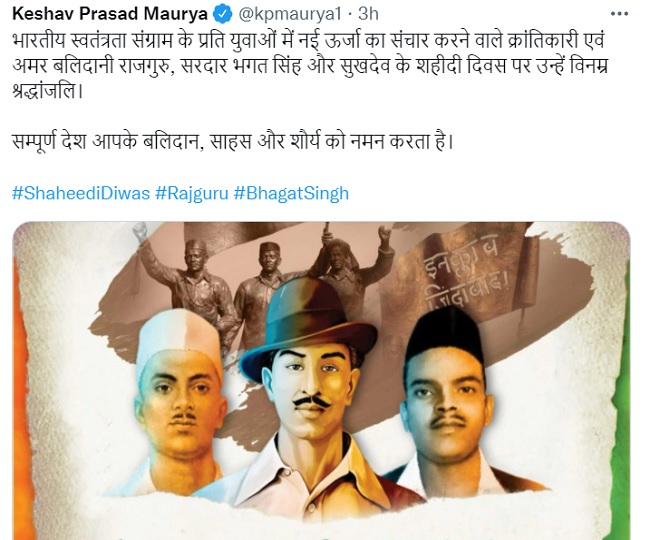Open the @kpmaurya1 handle link

(x=290, y=15)
